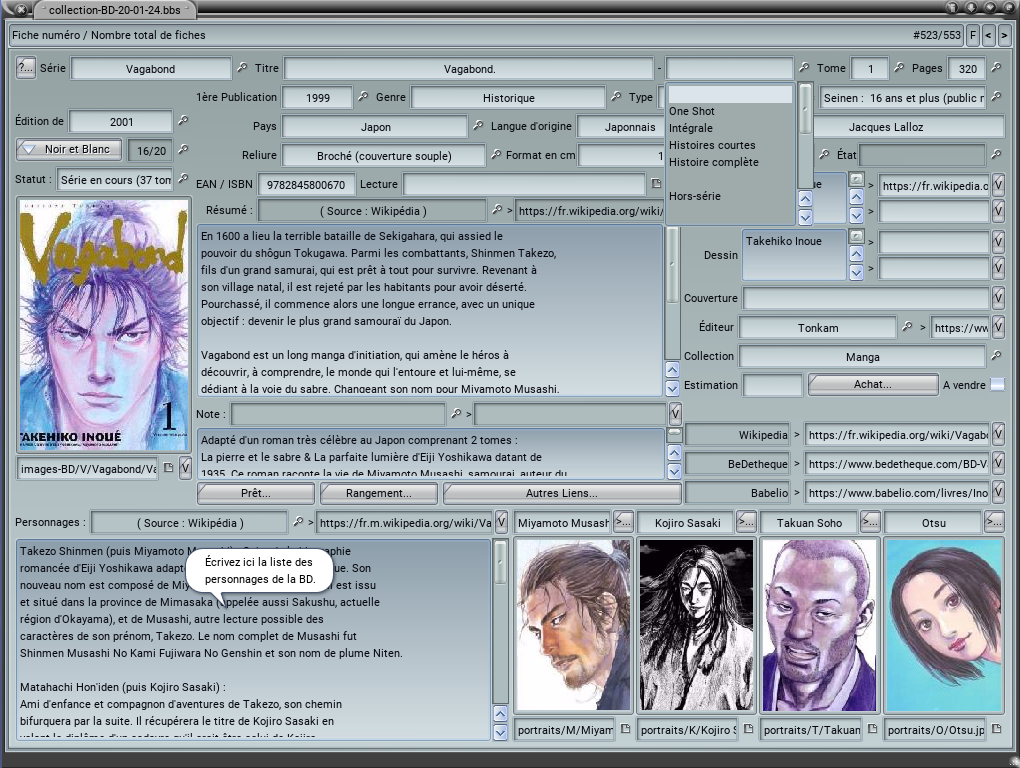Choose Intégrale in the Type list
This screenshot has height=768, width=1020.
pos(690,128)
